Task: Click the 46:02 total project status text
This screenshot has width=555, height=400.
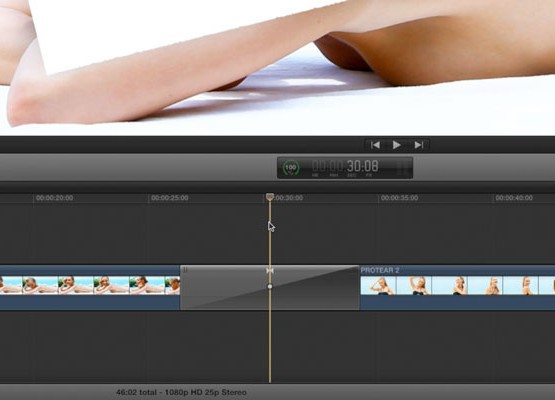Action: [181, 392]
